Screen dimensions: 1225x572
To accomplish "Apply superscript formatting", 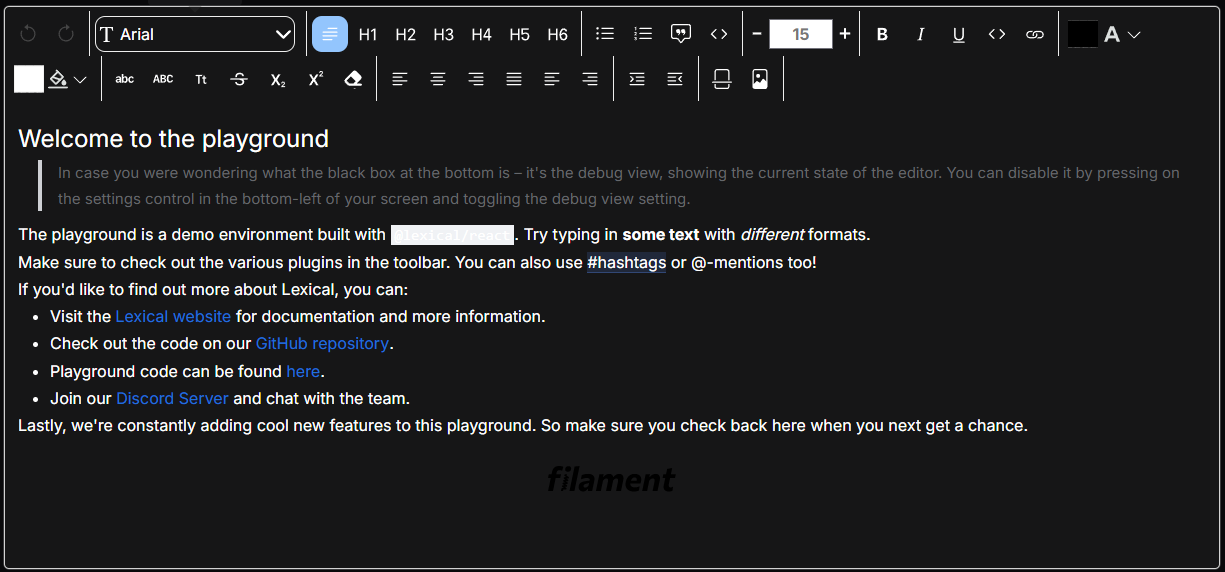I will [x=316, y=79].
